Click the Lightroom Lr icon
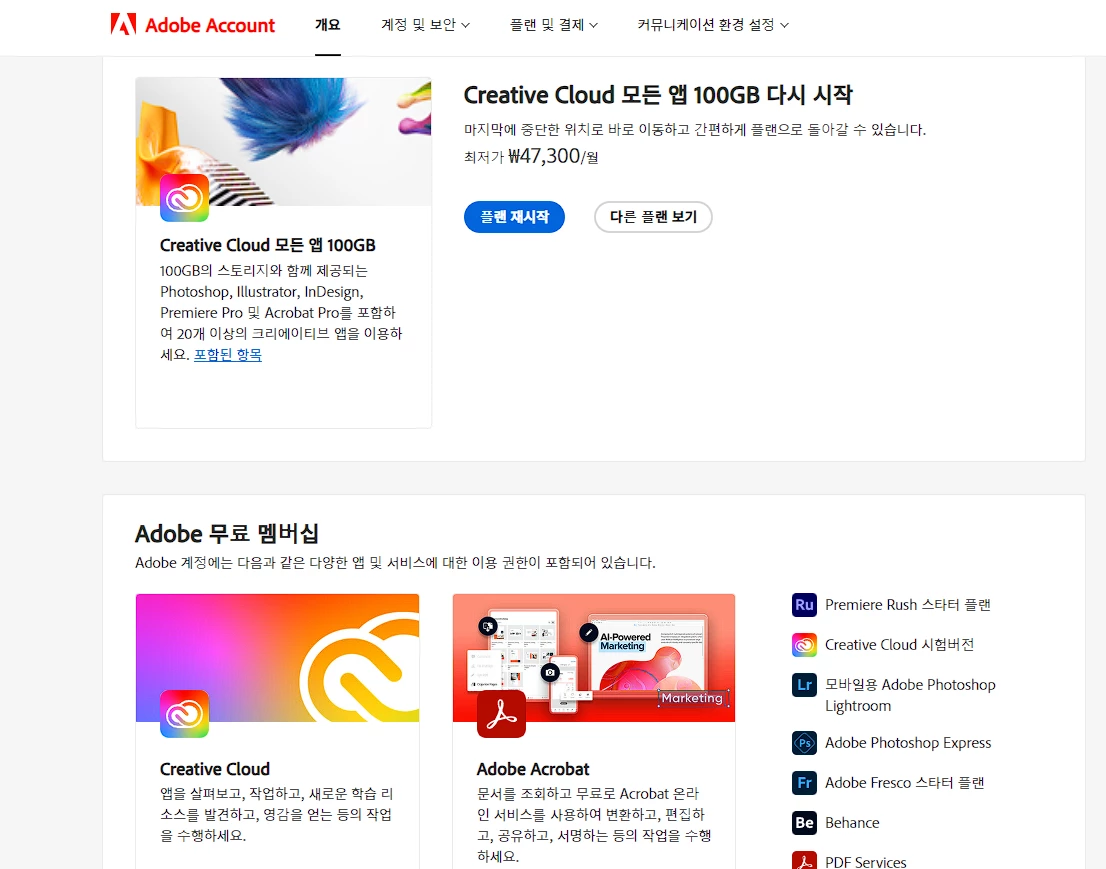The image size is (1106, 869). tap(804, 685)
